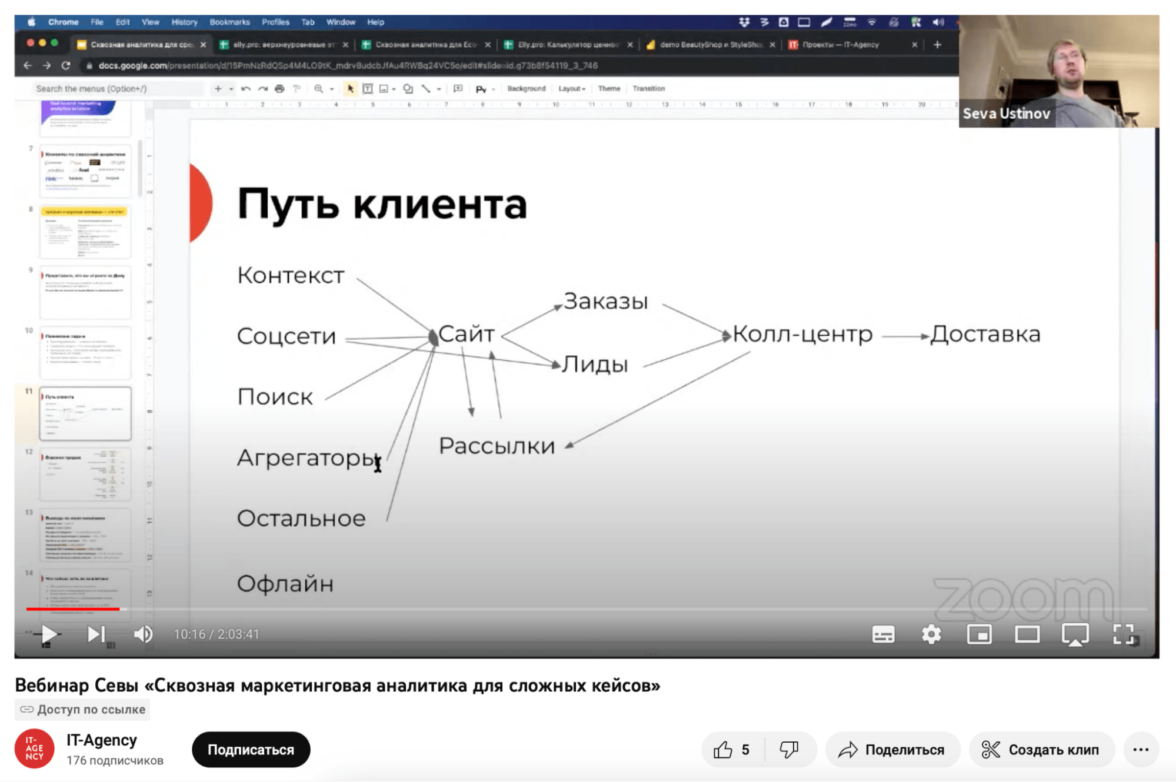Select slide 9 thumbnail in the filmstrip
This screenshot has width=1176, height=782.
click(85, 292)
